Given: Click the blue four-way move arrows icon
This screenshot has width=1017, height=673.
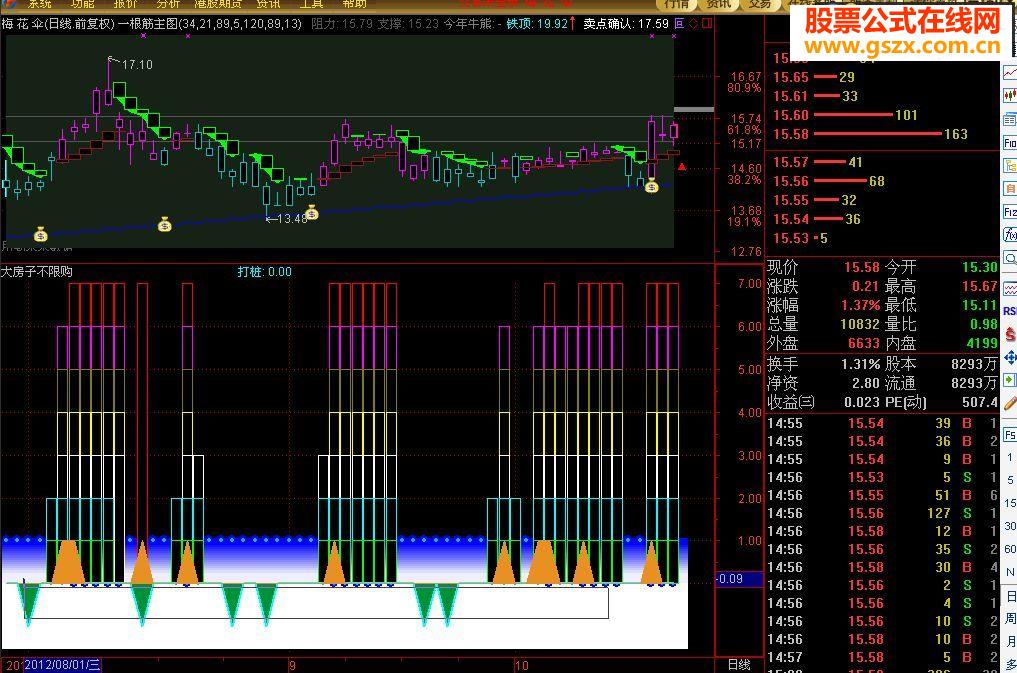Looking at the screenshot, I should coord(1010,357).
